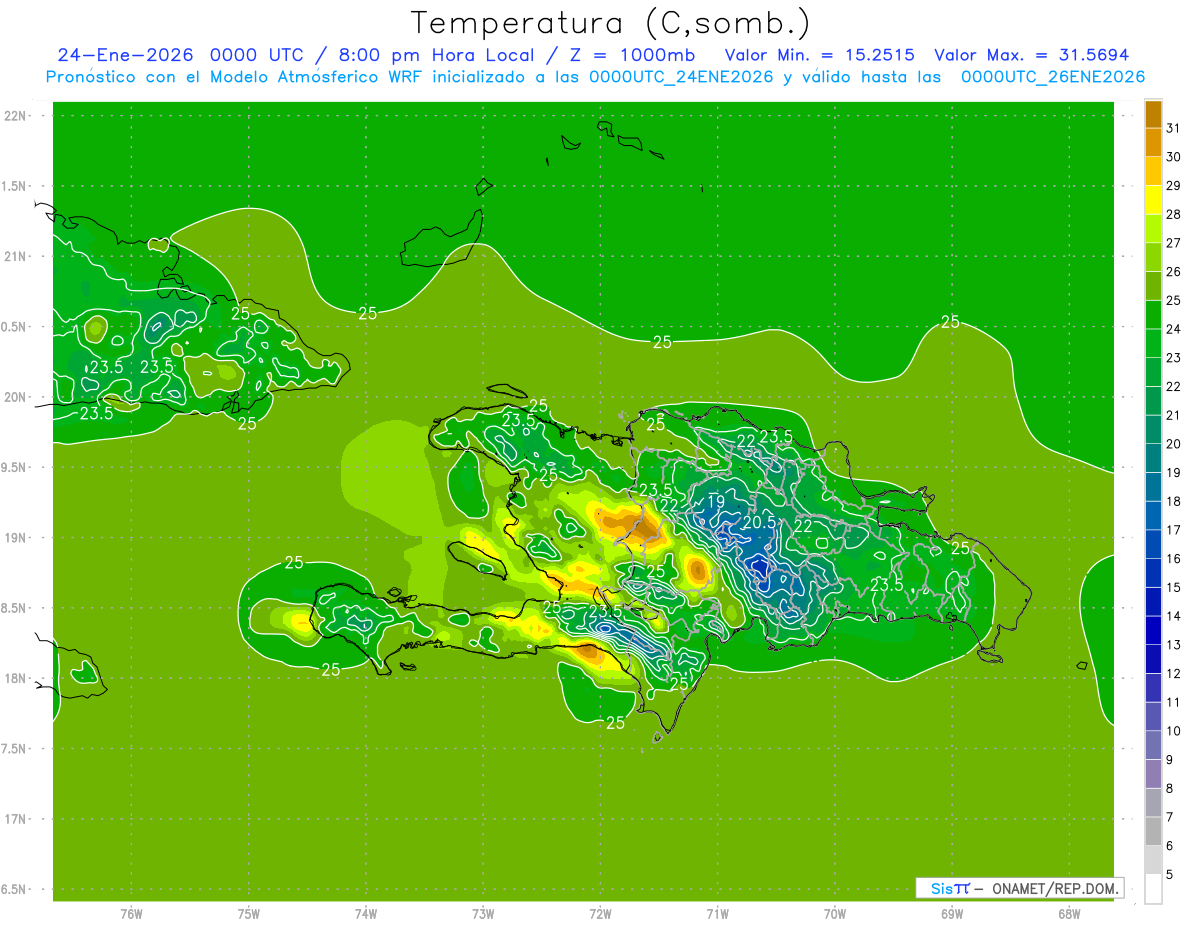Viewport: 1200px width, 927px height.
Task: Click the title 'Temperatura (C,somb.)'
Action: point(610,23)
